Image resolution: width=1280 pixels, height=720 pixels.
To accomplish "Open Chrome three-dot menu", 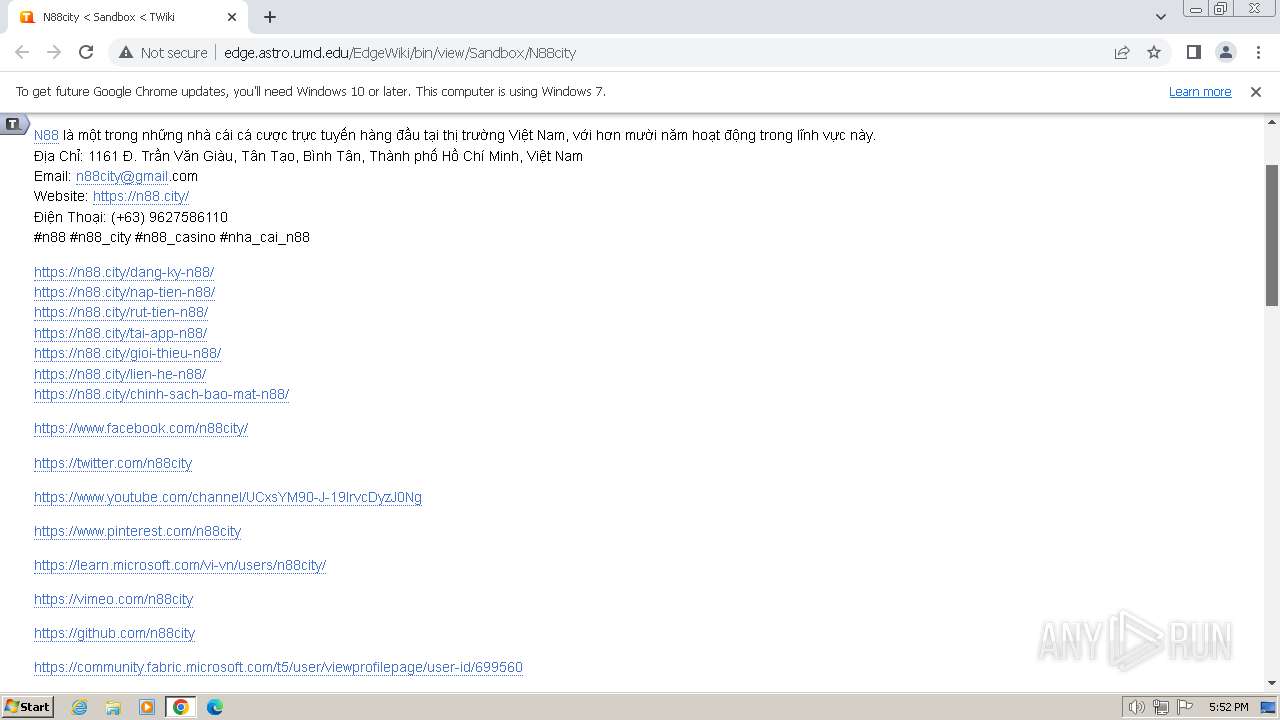I will click(1258, 52).
